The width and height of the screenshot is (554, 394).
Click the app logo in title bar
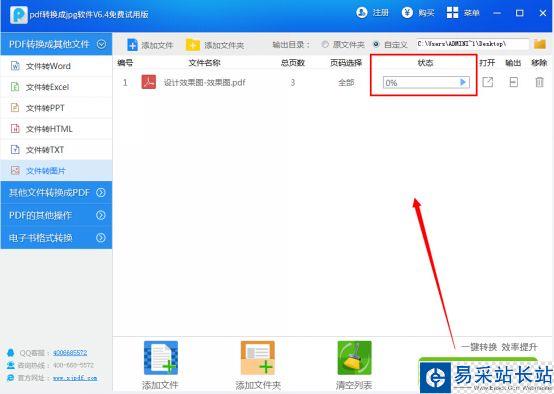tap(19, 15)
